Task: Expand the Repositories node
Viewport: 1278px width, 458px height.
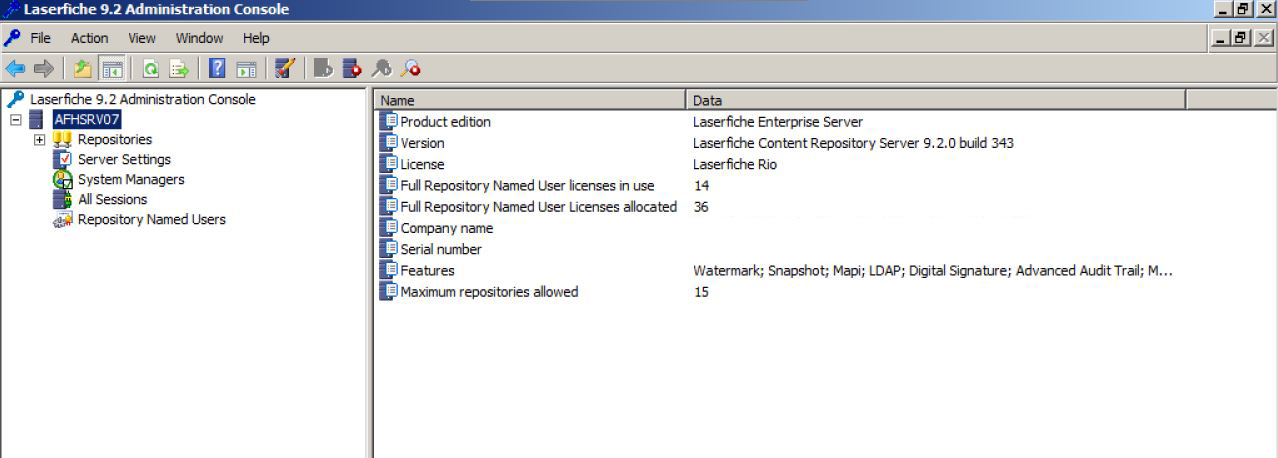Action: coord(40,139)
